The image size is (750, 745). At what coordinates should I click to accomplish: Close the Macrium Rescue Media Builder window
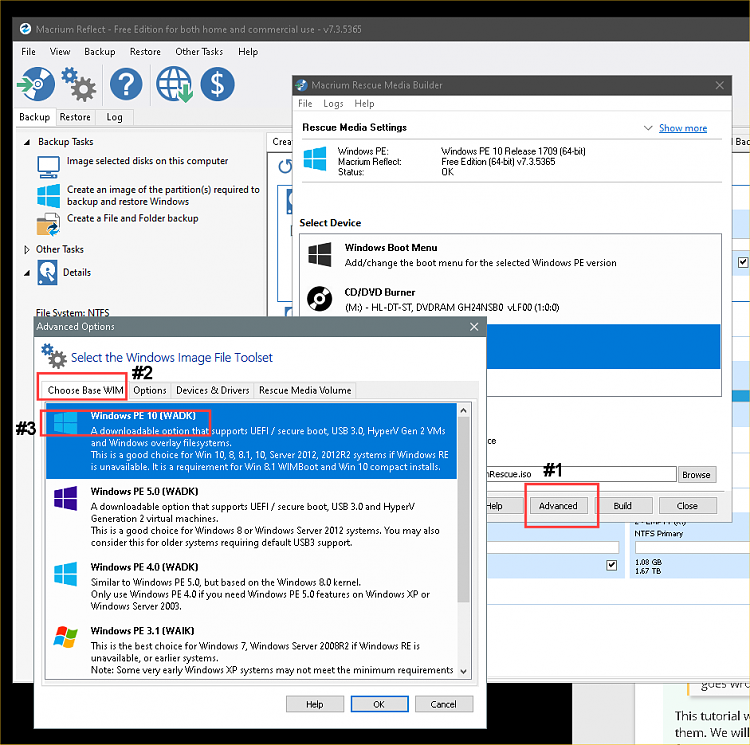coord(719,85)
